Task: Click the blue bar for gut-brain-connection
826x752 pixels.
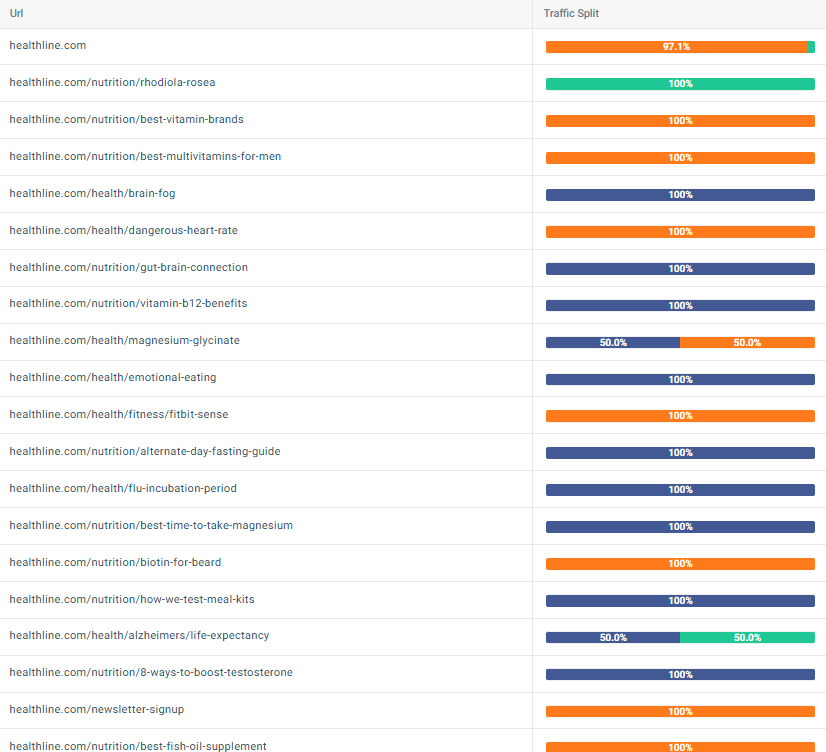Action: click(x=680, y=269)
